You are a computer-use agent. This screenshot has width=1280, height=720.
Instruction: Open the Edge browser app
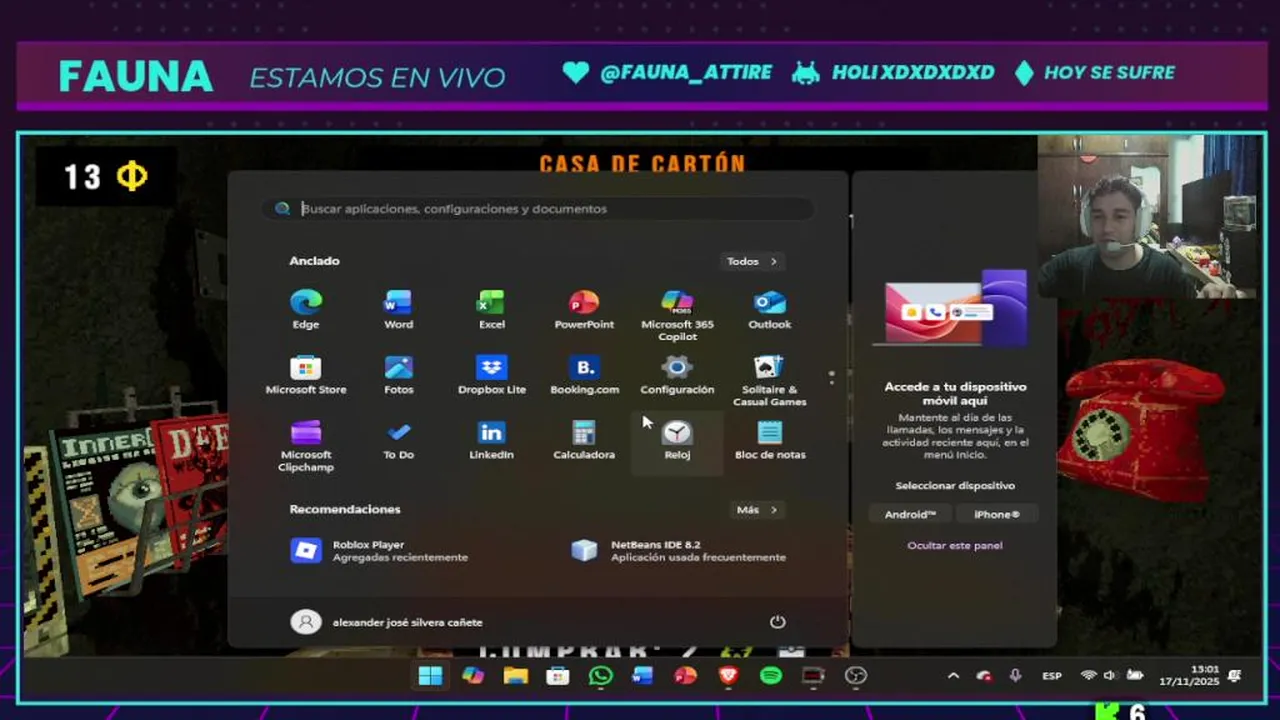[x=306, y=309]
